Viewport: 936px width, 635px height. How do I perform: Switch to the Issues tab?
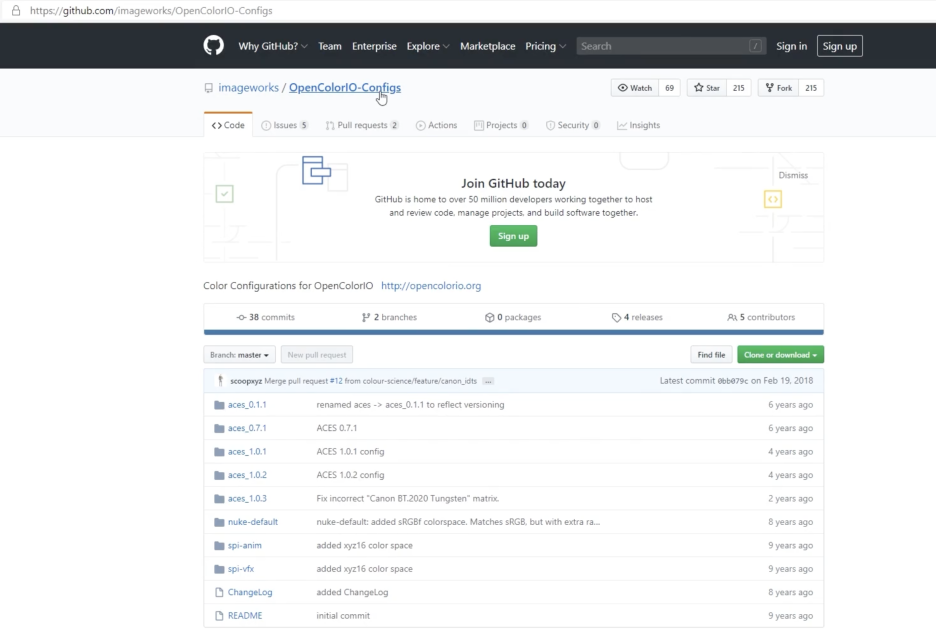point(285,125)
